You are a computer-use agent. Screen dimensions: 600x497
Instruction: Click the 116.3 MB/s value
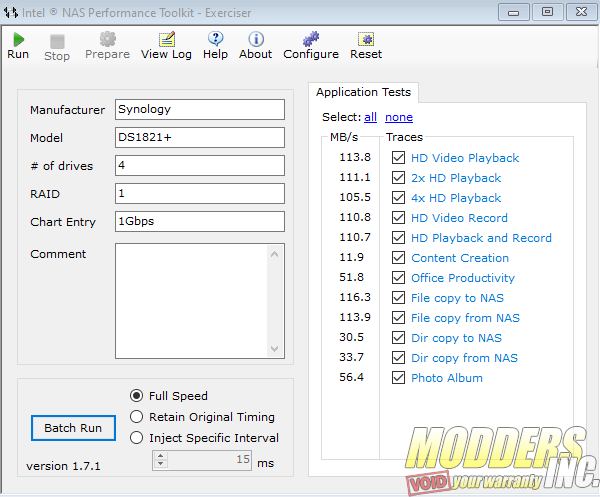click(x=355, y=297)
